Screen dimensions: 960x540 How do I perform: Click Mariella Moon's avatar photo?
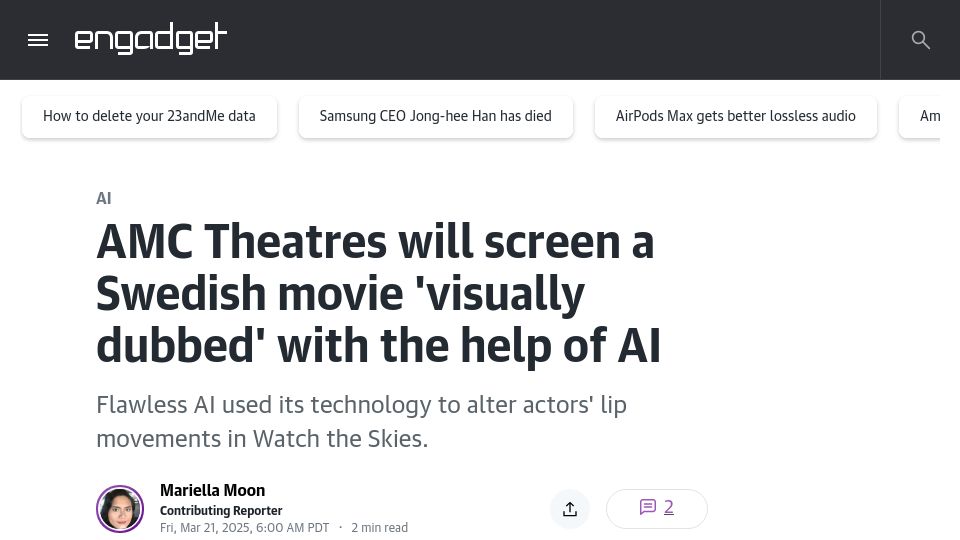coord(120,509)
